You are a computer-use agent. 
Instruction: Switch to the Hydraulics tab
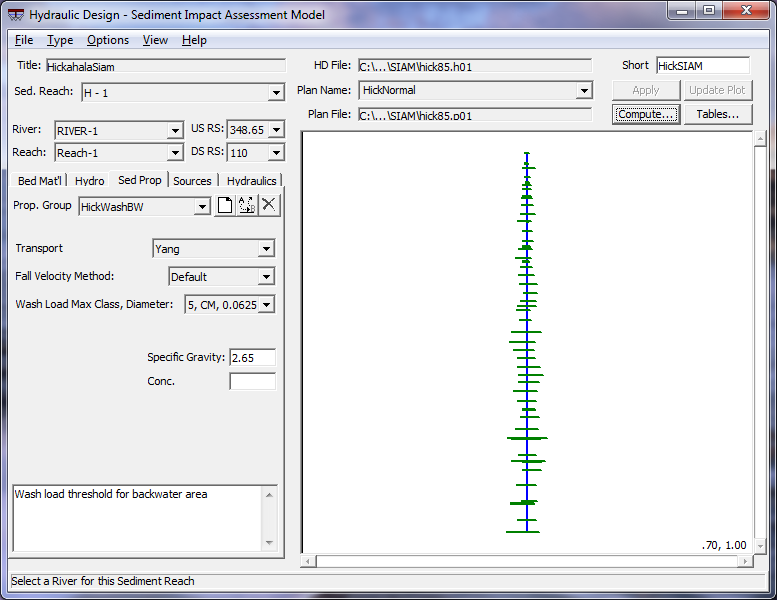coord(251,181)
